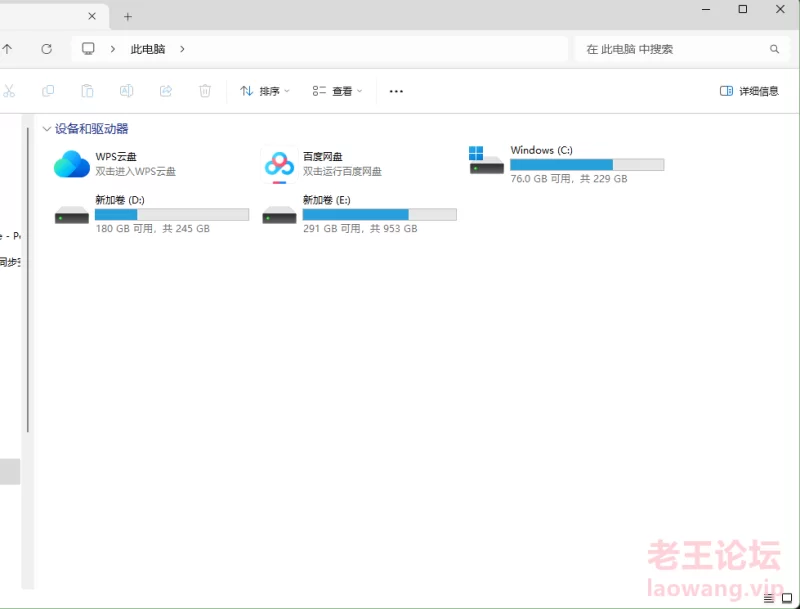
Task: Click the text 291 GB 可用, 共 953 GB
Action: click(360, 229)
